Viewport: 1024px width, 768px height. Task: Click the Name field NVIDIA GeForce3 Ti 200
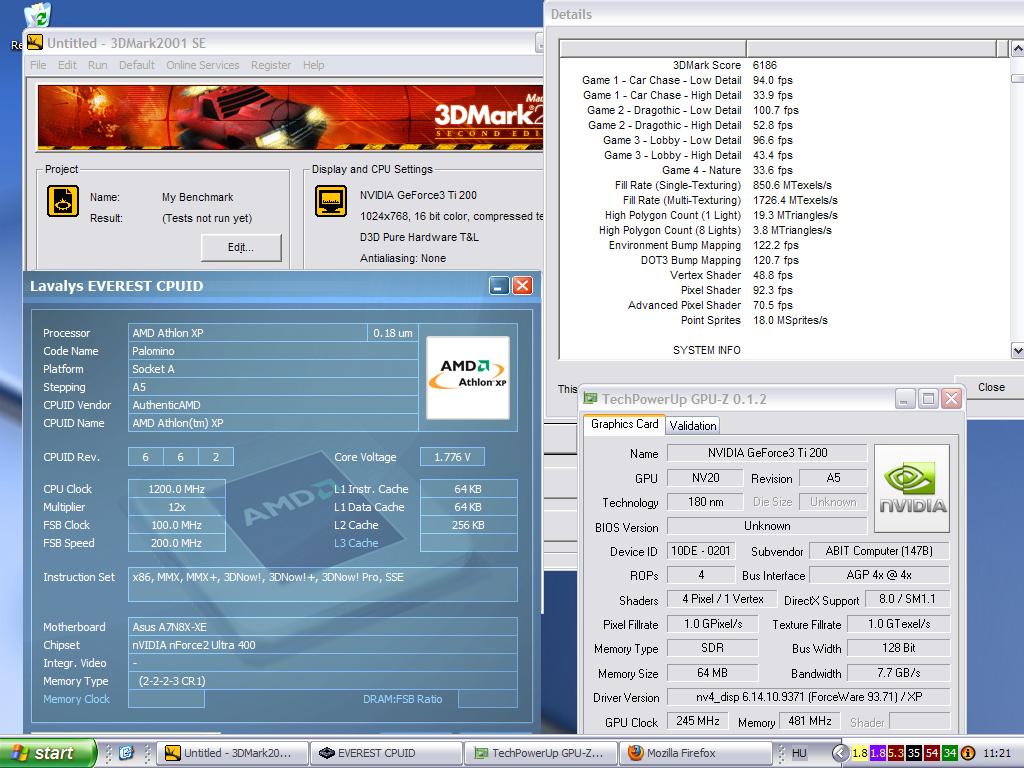tap(767, 453)
